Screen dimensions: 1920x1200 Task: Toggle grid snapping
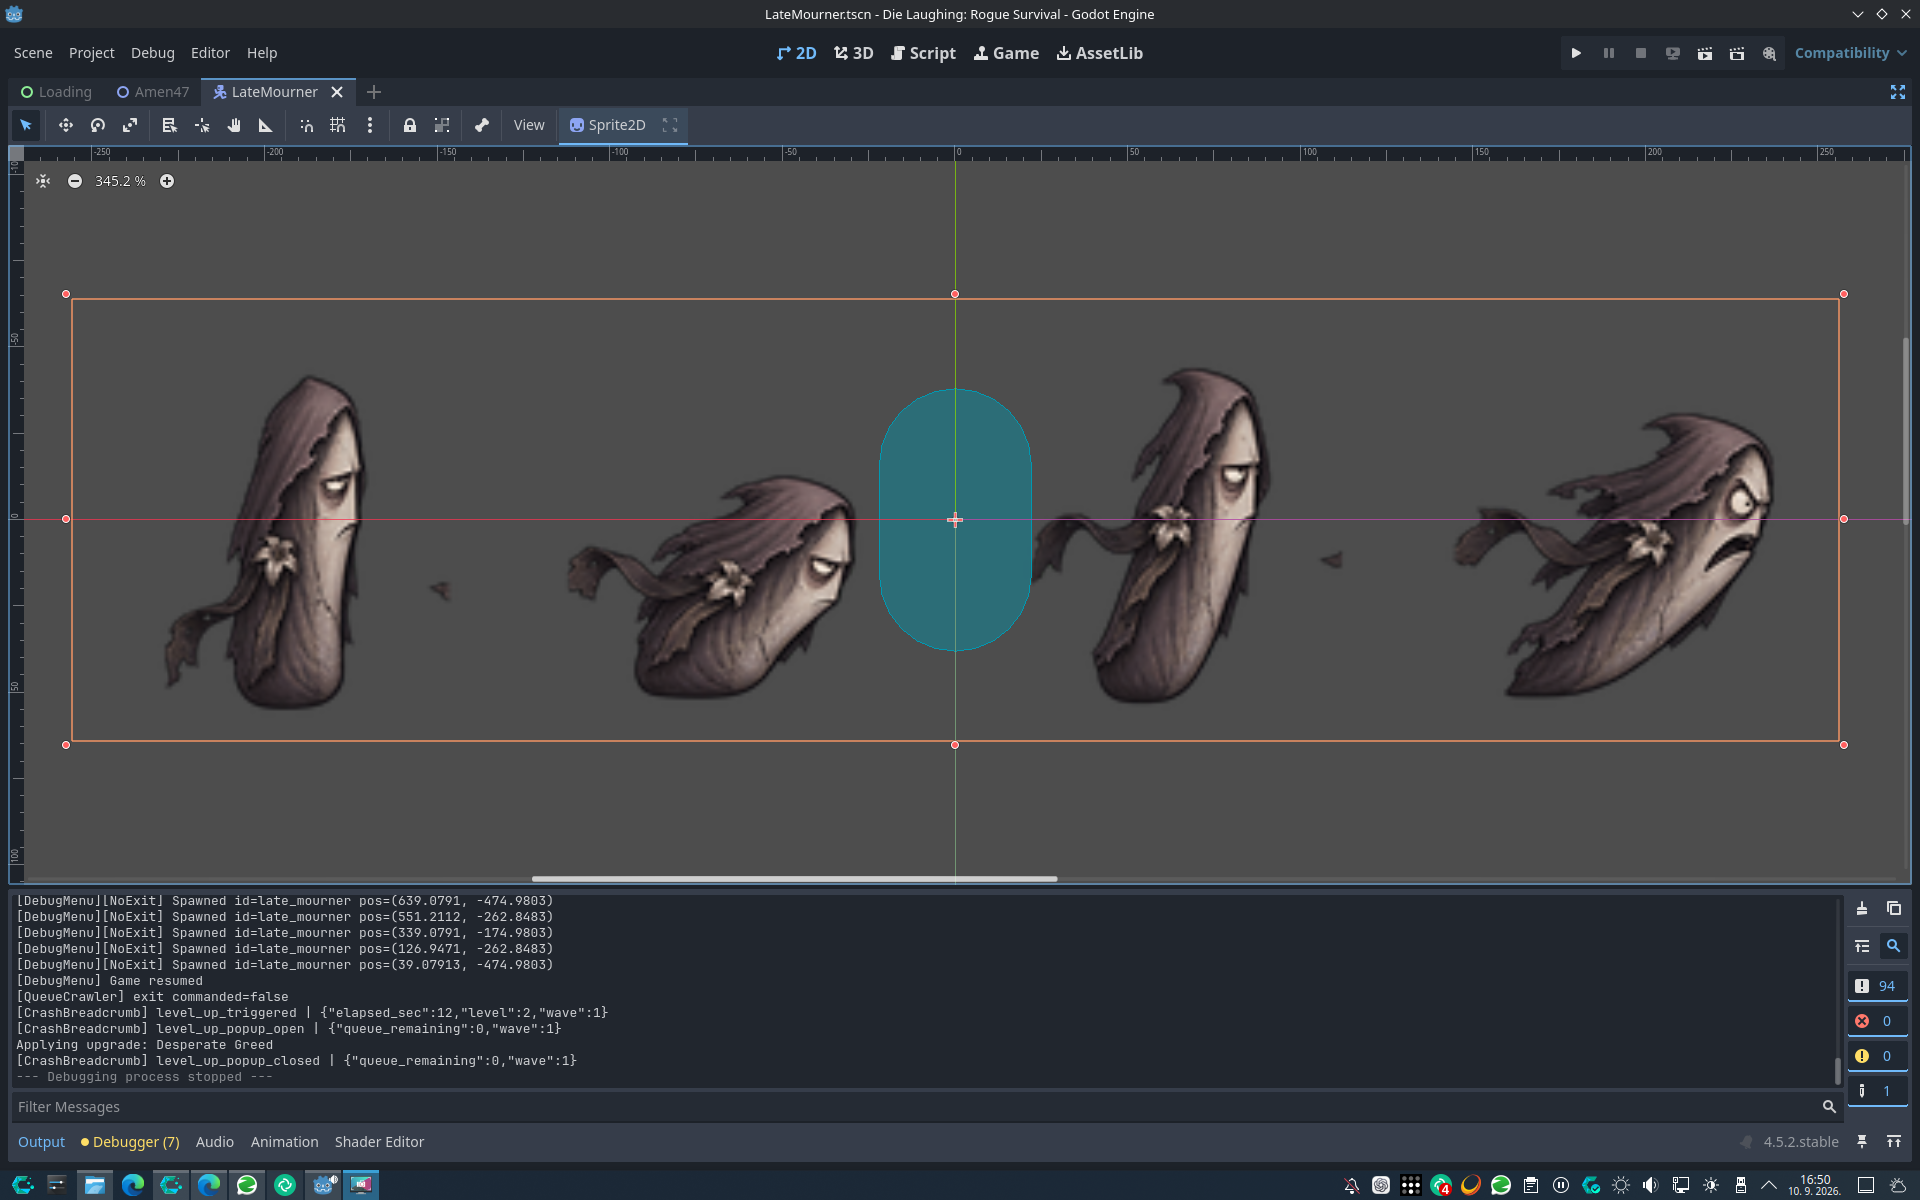338,125
